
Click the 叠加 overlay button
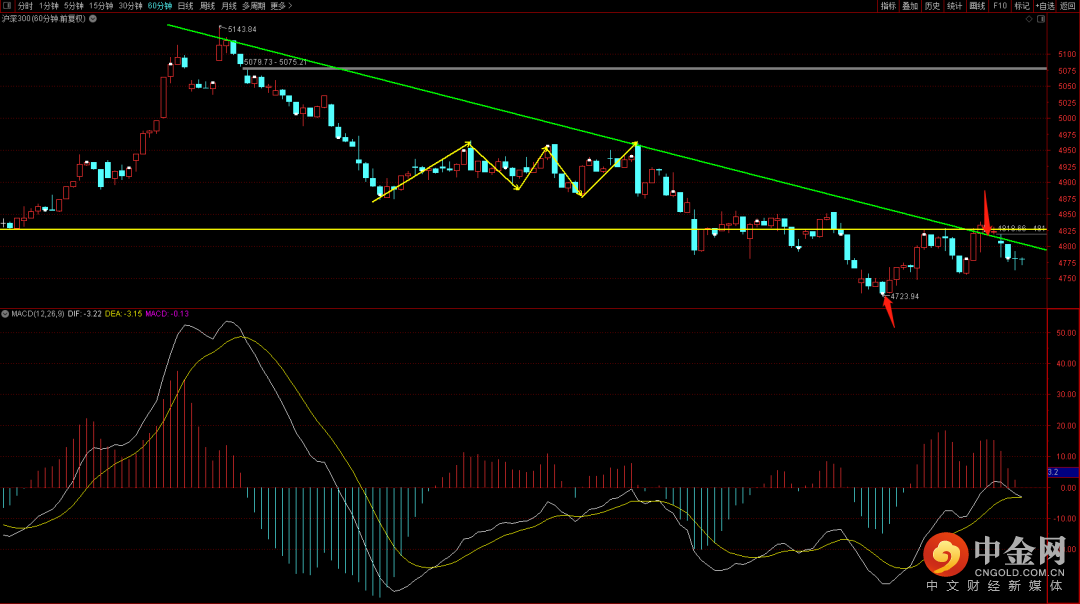coord(910,6)
